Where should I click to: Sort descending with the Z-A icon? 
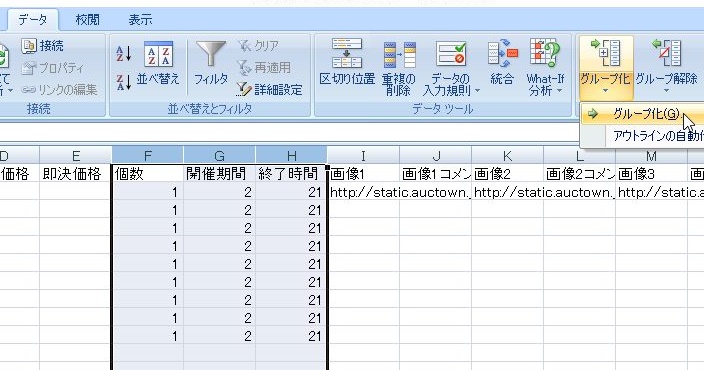click(x=123, y=83)
